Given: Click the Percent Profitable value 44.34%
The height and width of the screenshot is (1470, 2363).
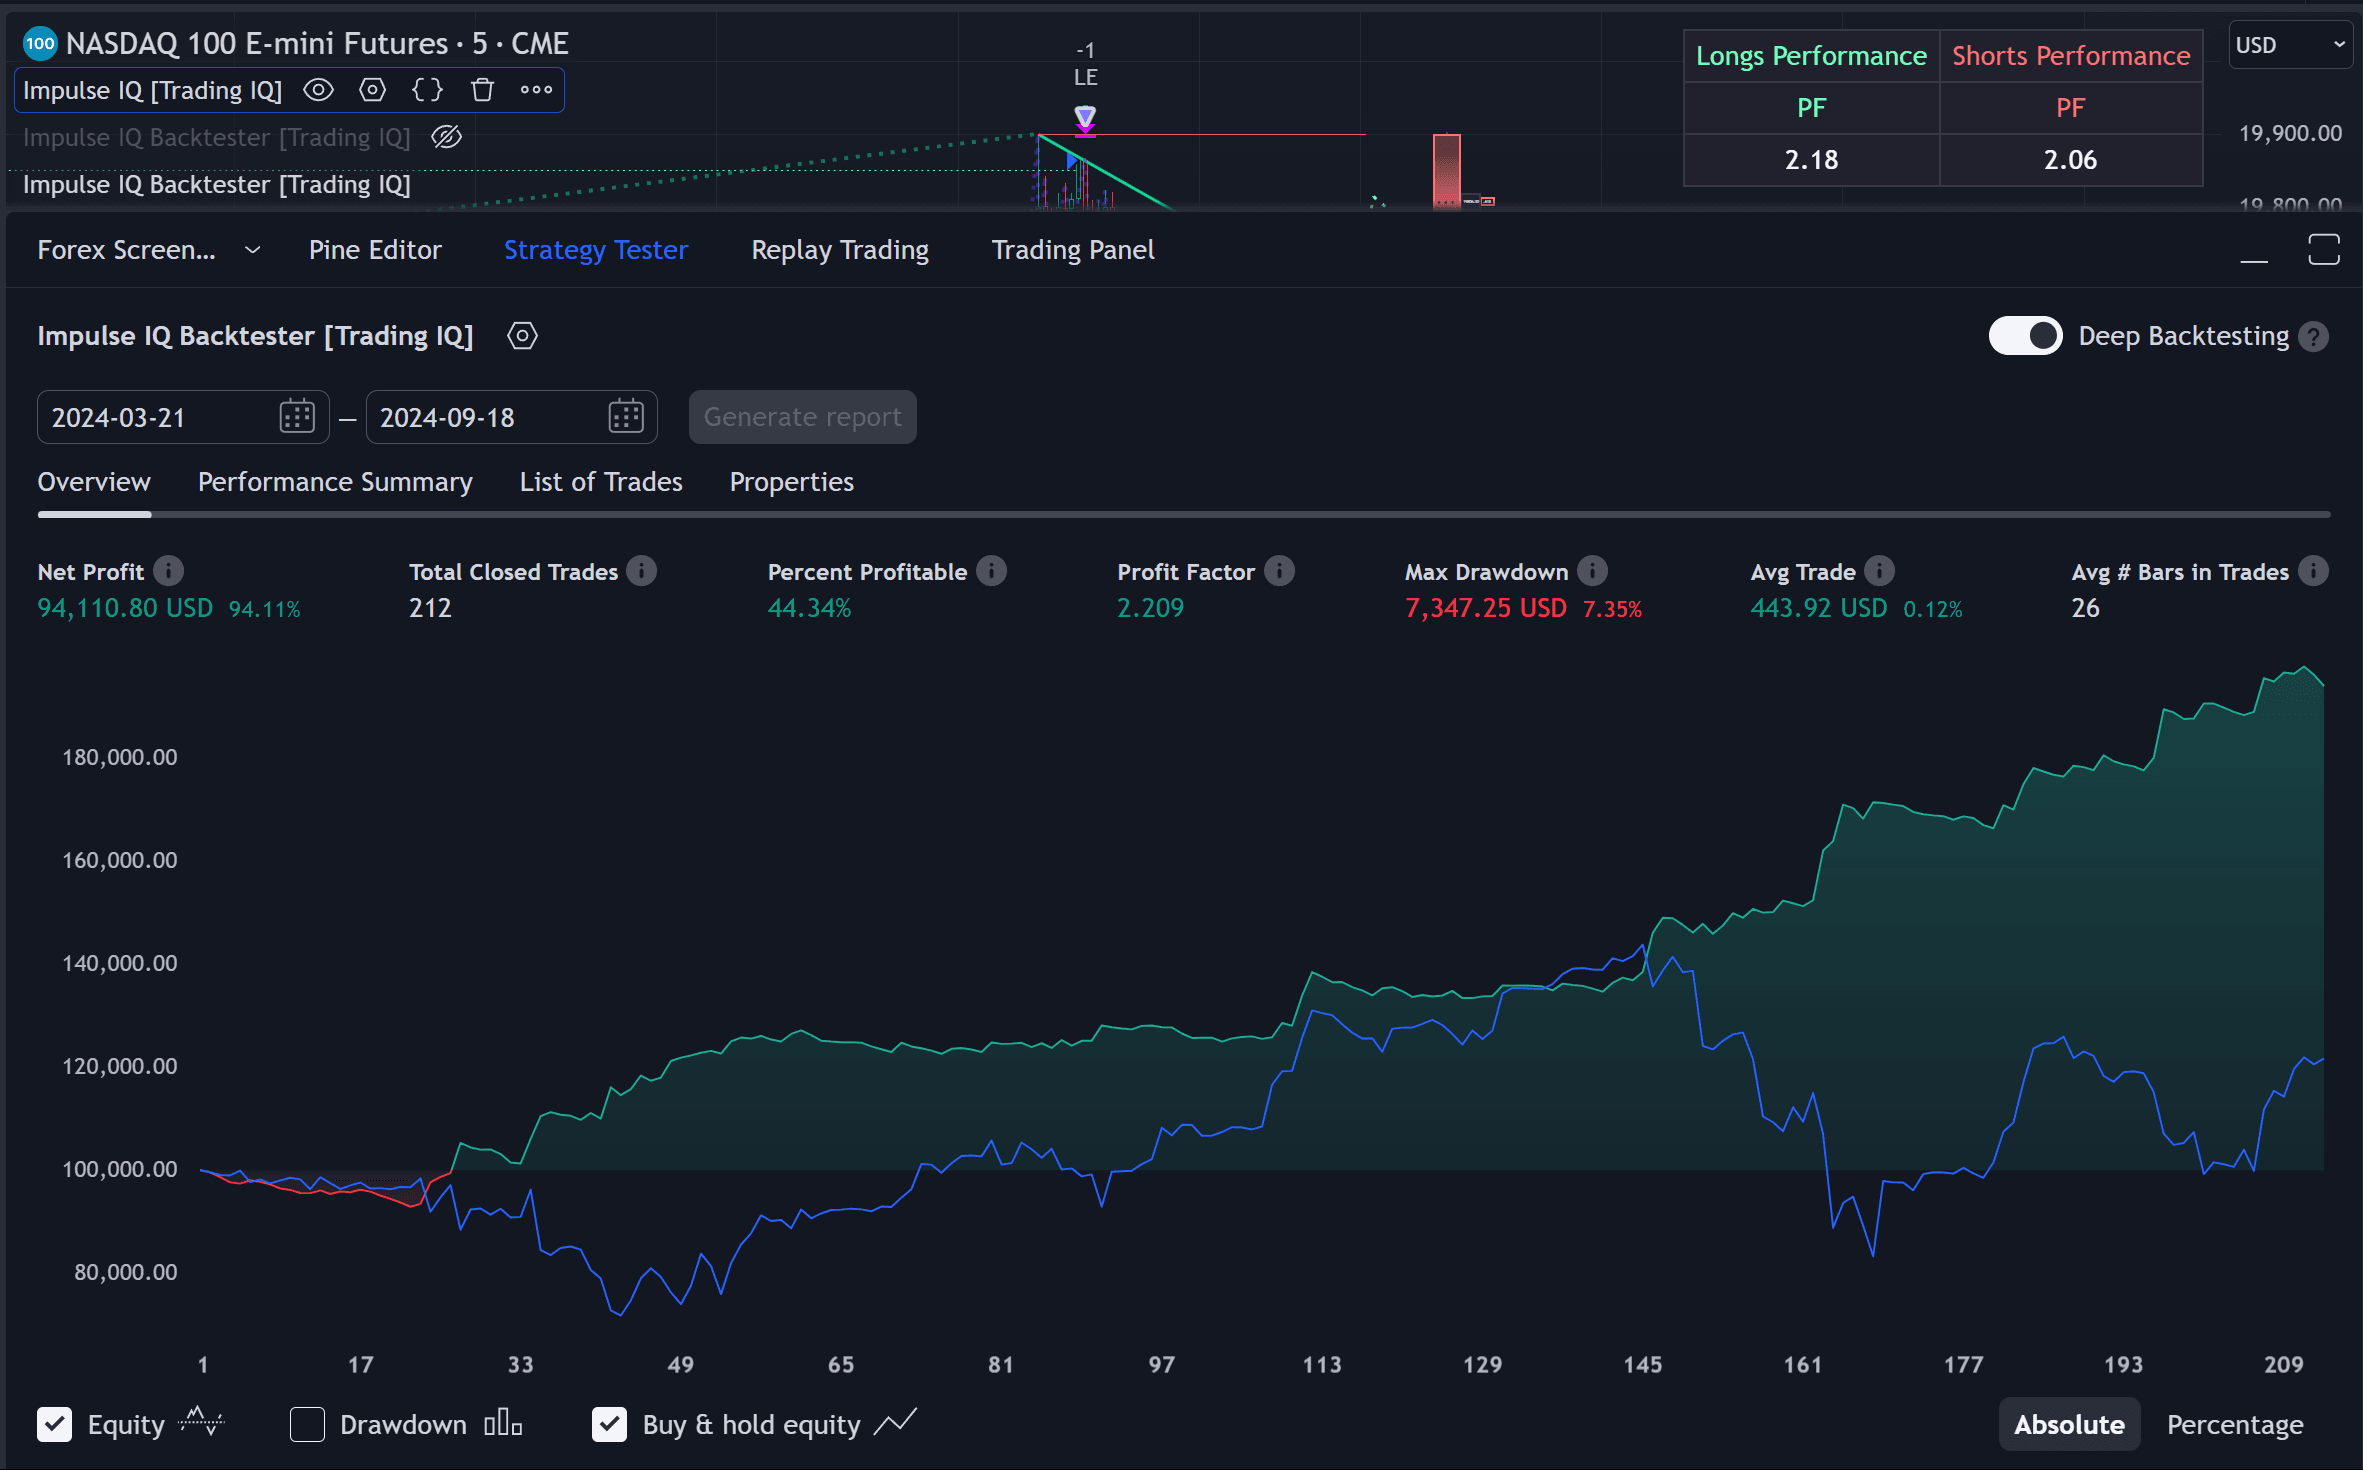Looking at the screenshot, I should [809, 608].
